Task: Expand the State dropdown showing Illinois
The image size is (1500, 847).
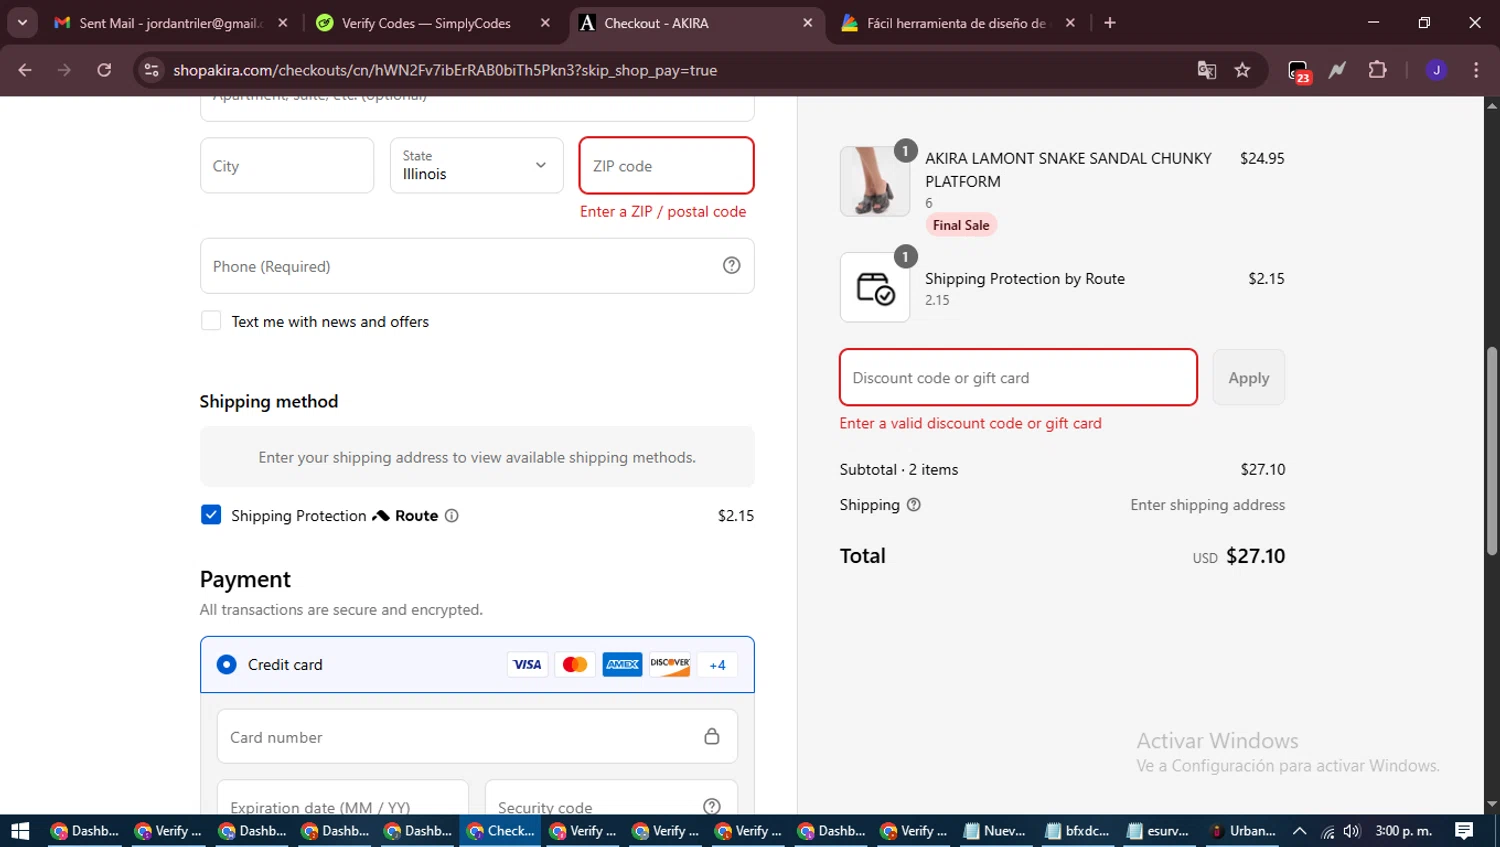Action: tap(477, 166)
